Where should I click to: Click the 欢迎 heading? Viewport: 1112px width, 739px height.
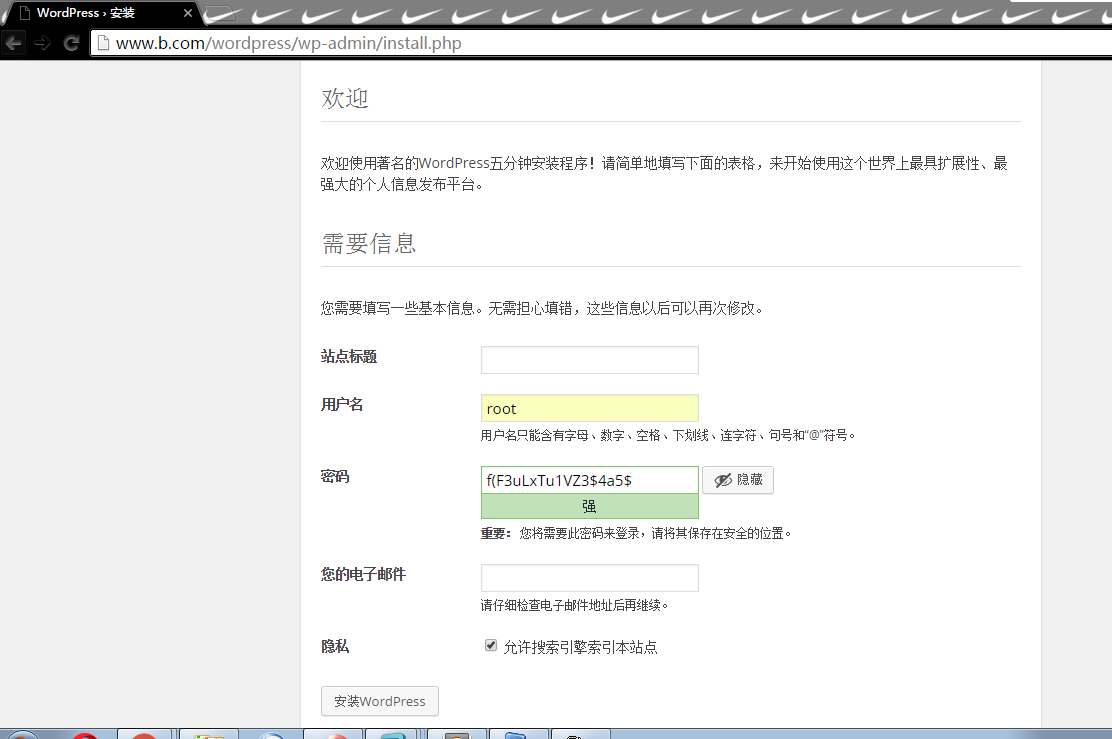click(x=345, y=98)
